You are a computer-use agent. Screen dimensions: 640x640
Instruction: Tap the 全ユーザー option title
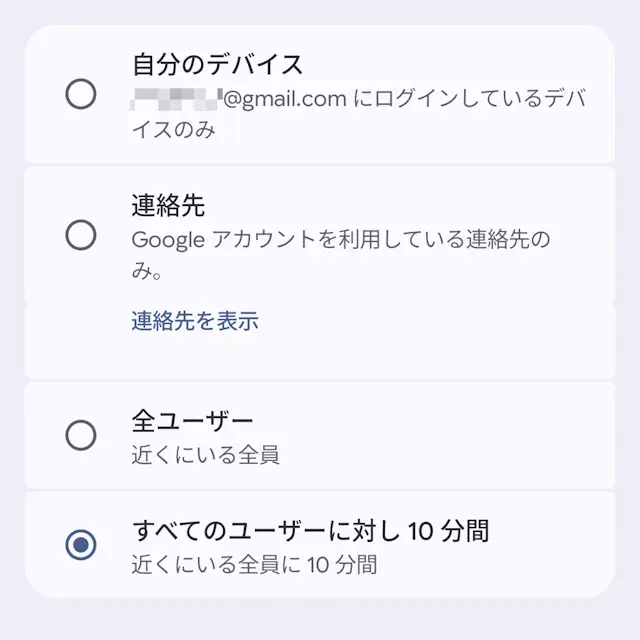pos(192,420)
